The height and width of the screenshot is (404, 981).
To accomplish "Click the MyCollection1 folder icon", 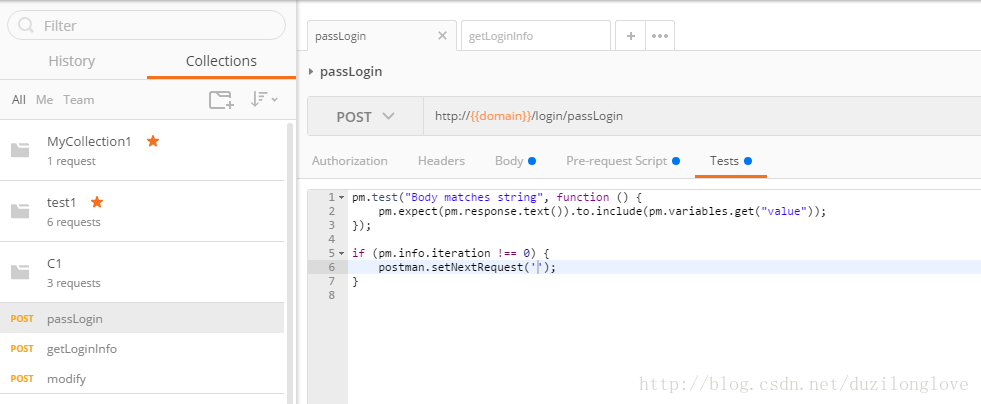I will coord(20,150).
